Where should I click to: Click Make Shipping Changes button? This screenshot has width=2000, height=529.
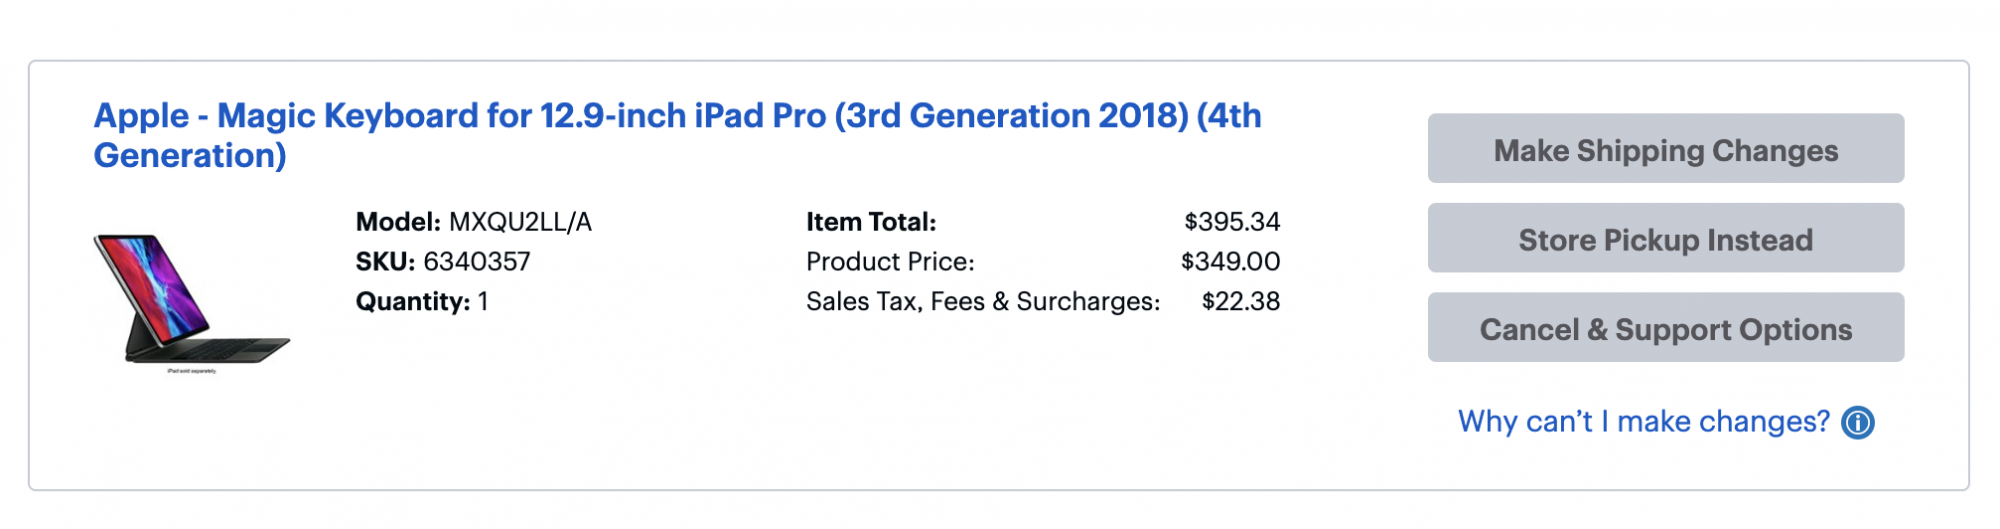pos(1665,148)
